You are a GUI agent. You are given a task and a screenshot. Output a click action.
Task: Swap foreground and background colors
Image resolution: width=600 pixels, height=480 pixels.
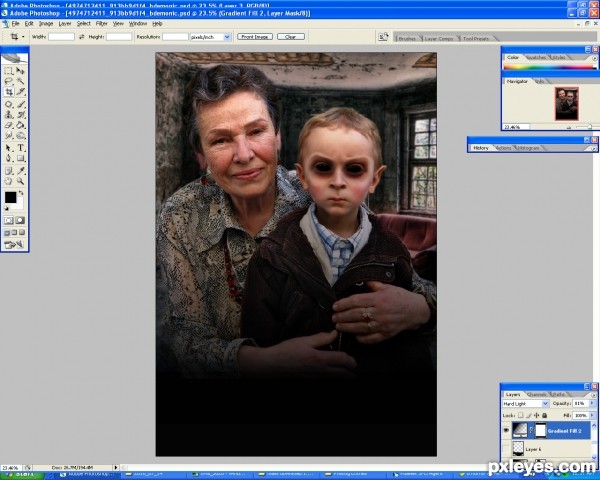[21, 193]
